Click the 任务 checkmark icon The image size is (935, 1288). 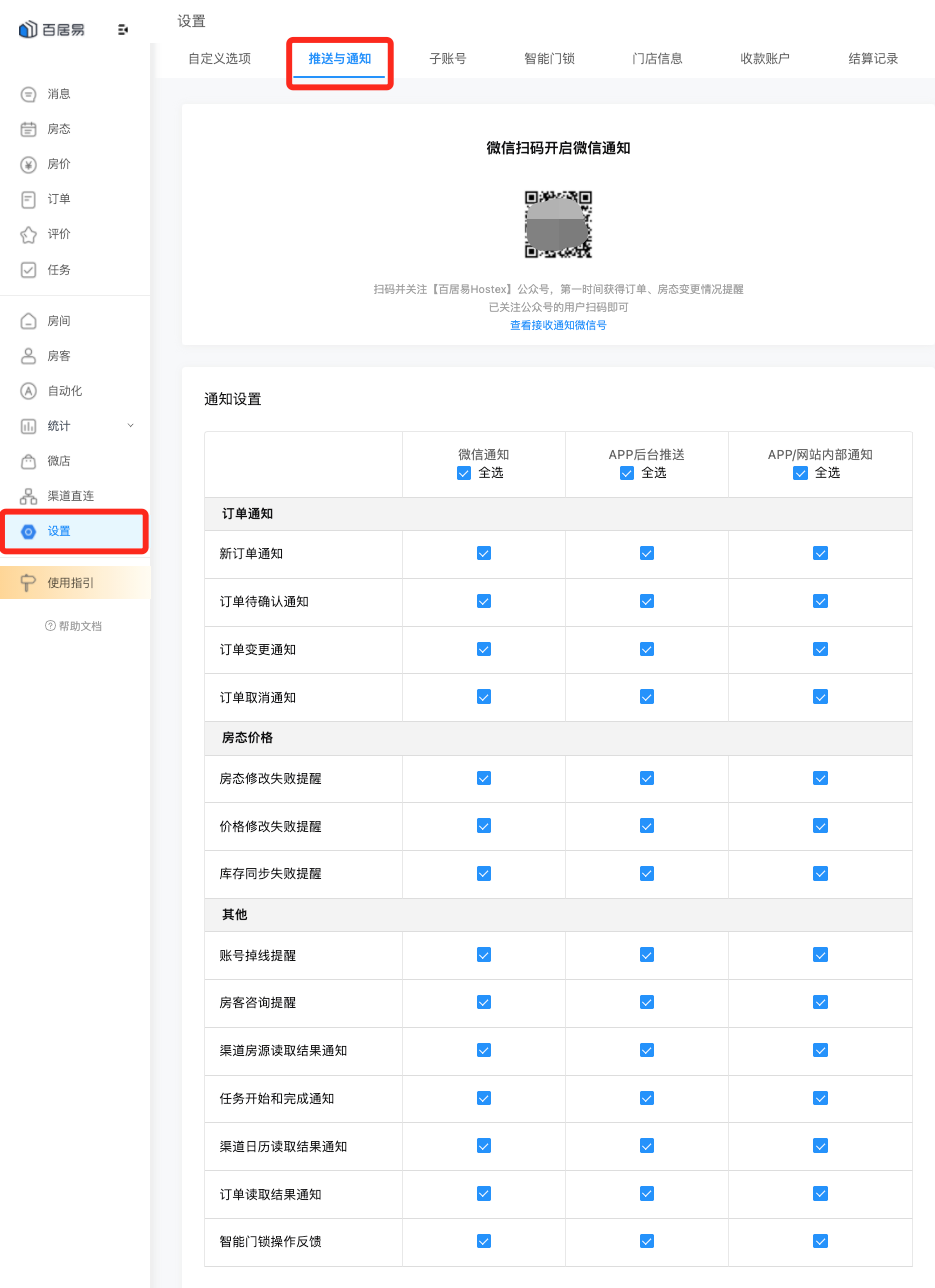point(29,270)
